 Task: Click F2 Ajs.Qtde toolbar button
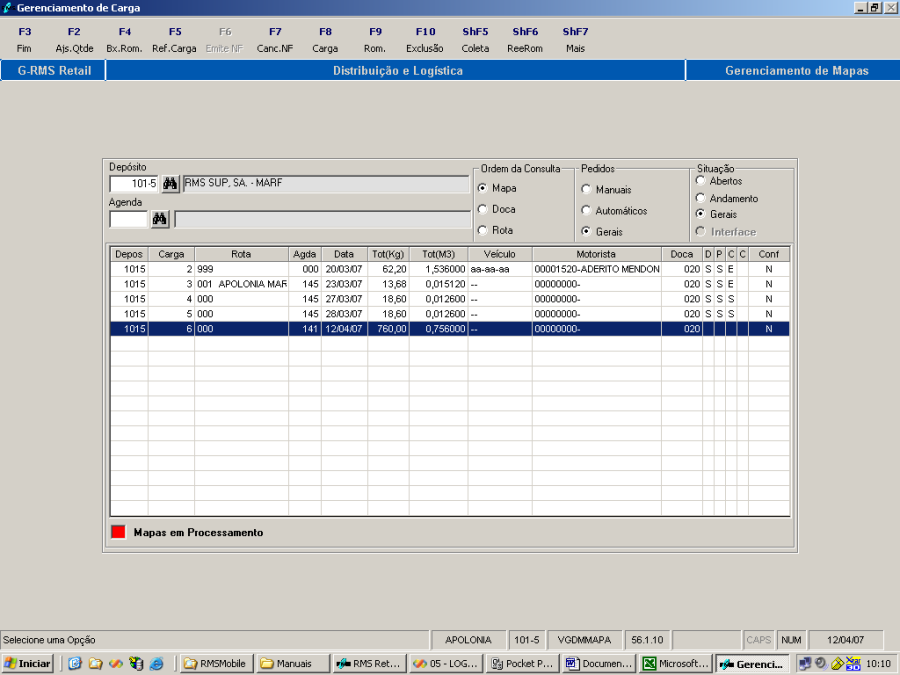tap(74, 40)
